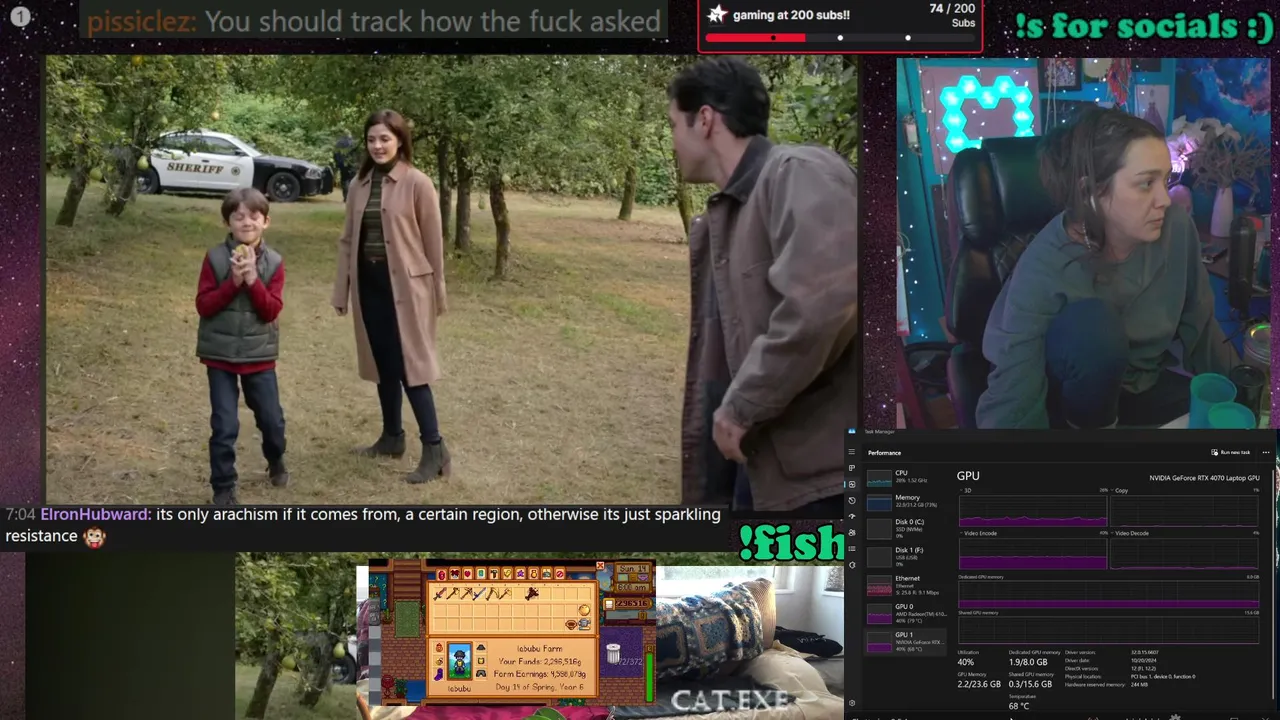Click the pants equipment slot

[481, 673]
